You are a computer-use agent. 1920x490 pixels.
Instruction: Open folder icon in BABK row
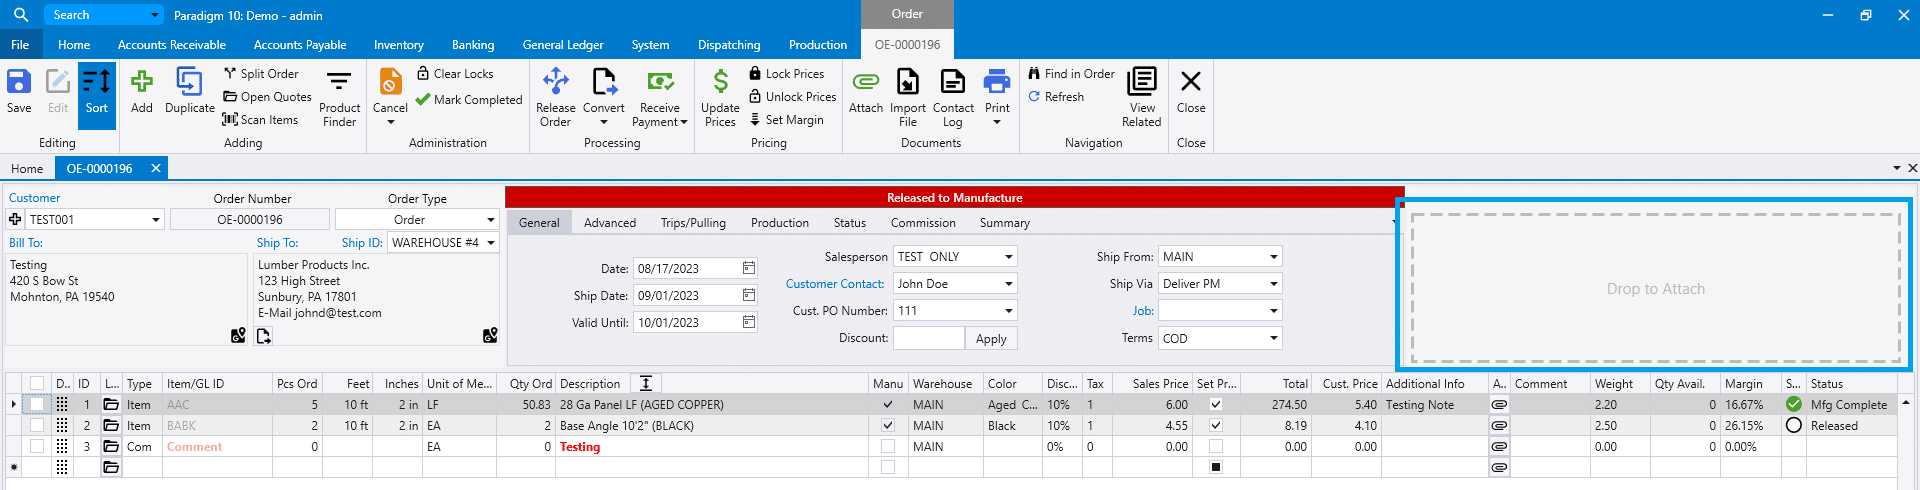coord(112,426)
